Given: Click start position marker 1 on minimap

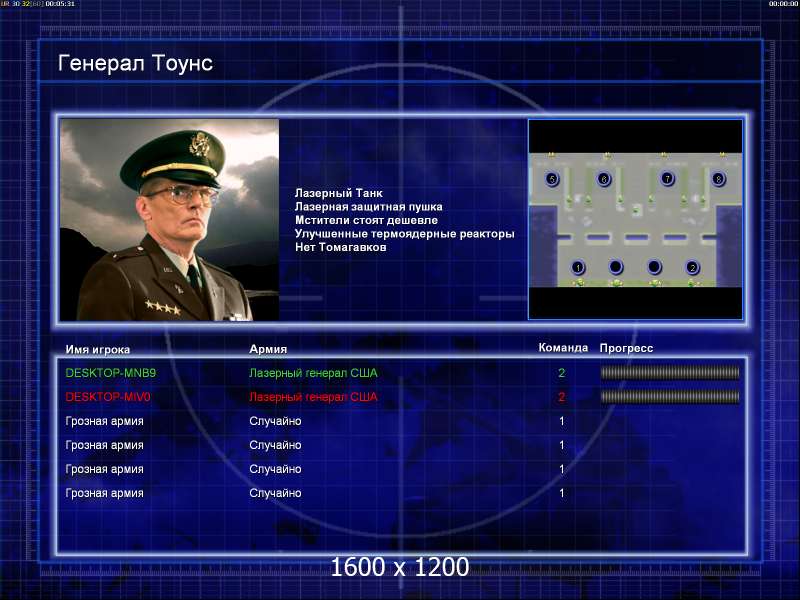Looking at the screenshot, I should (578, 267).
